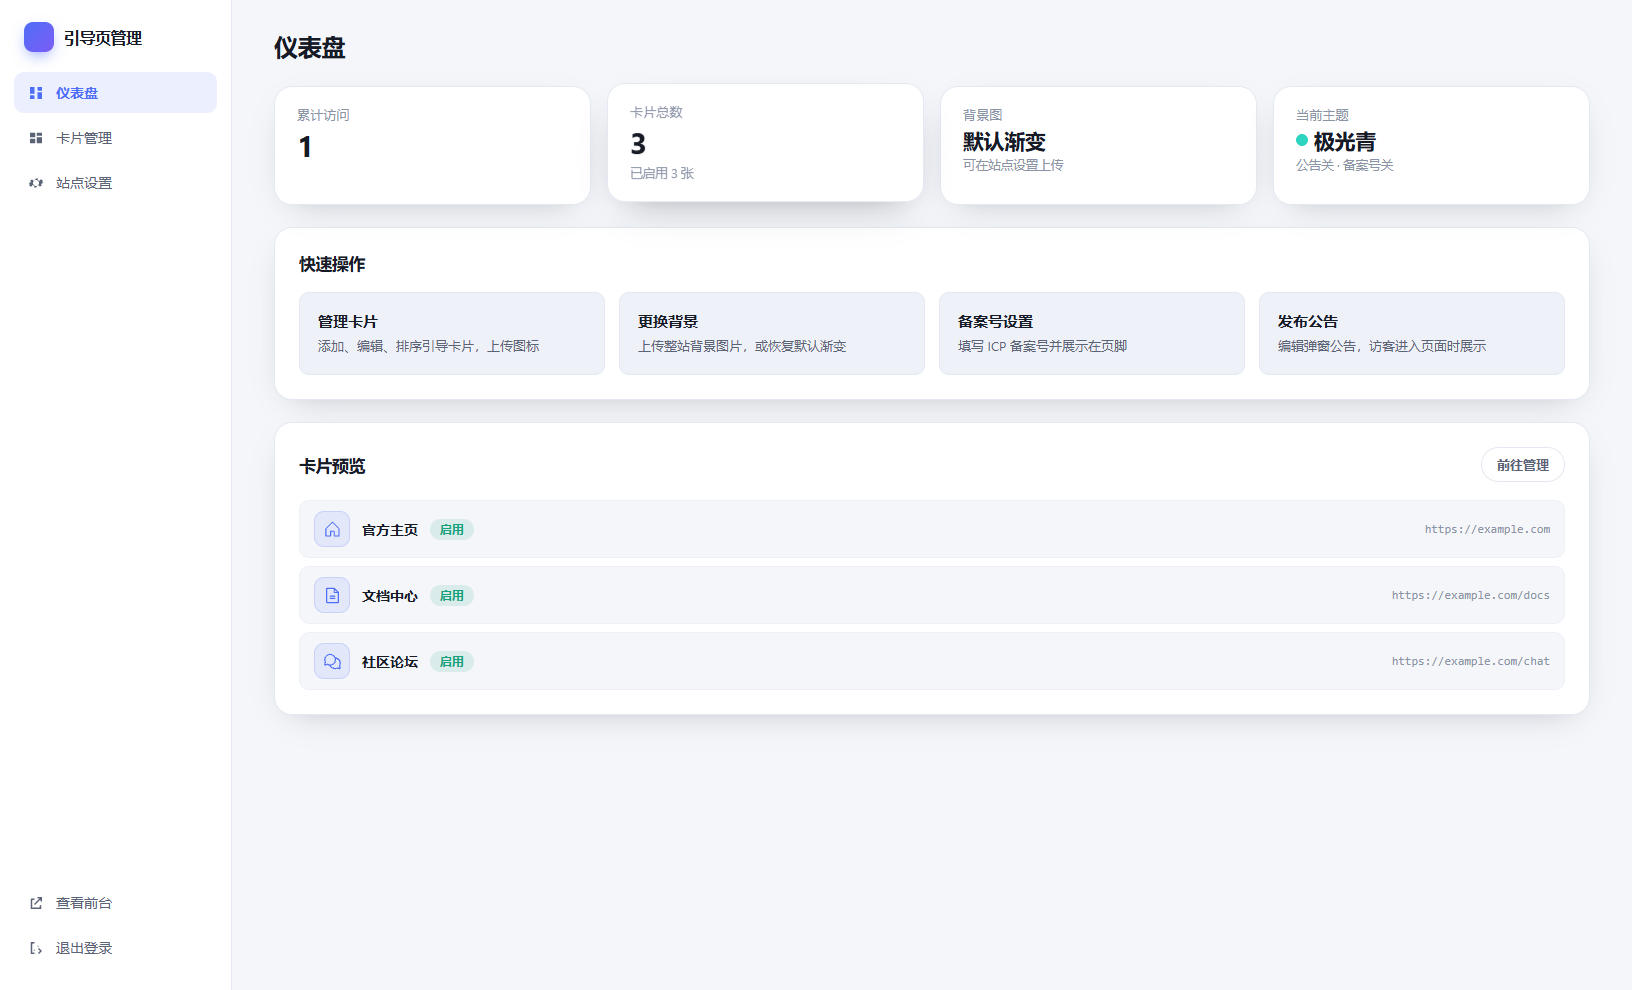Click the 已启用 3 张 text
This screenshot has height=990, width=1632.
[662, 173]
